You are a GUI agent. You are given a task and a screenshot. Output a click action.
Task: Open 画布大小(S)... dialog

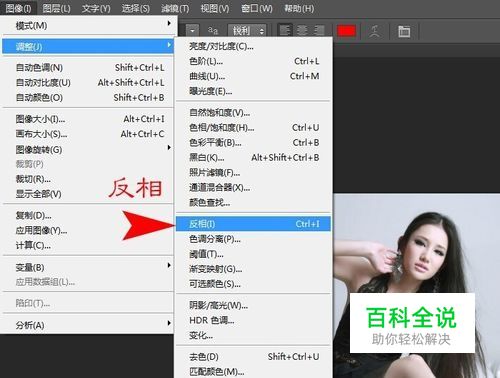coord(88,134)
